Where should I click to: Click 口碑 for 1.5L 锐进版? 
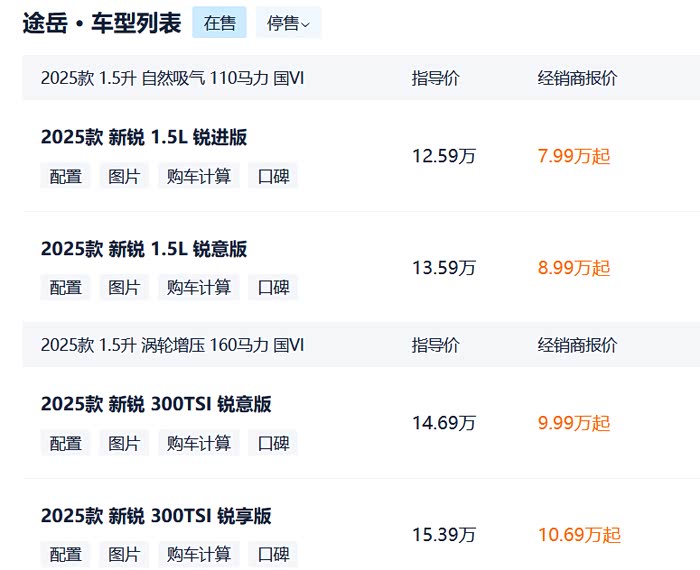pyautogui.click(x=273, y=176)
